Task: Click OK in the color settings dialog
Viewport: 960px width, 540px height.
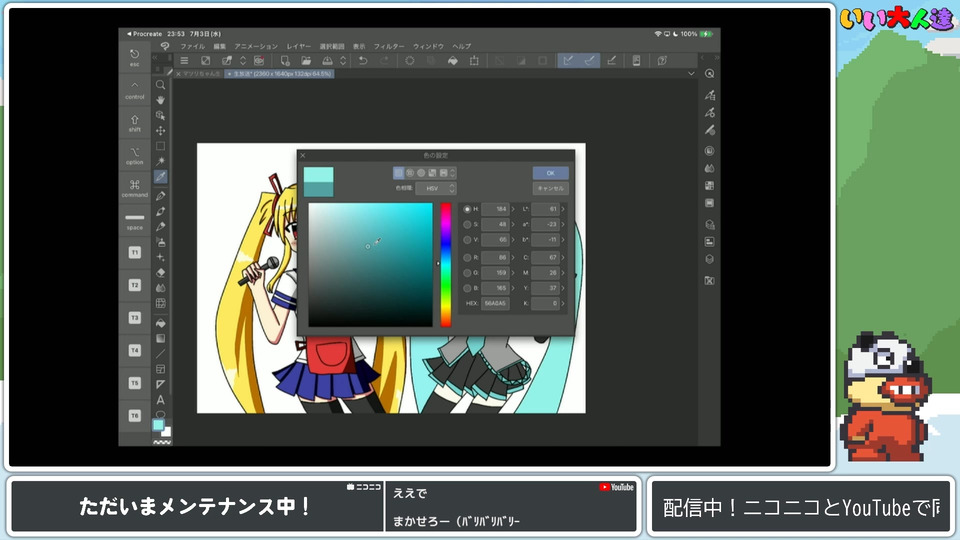Action: 550,173
